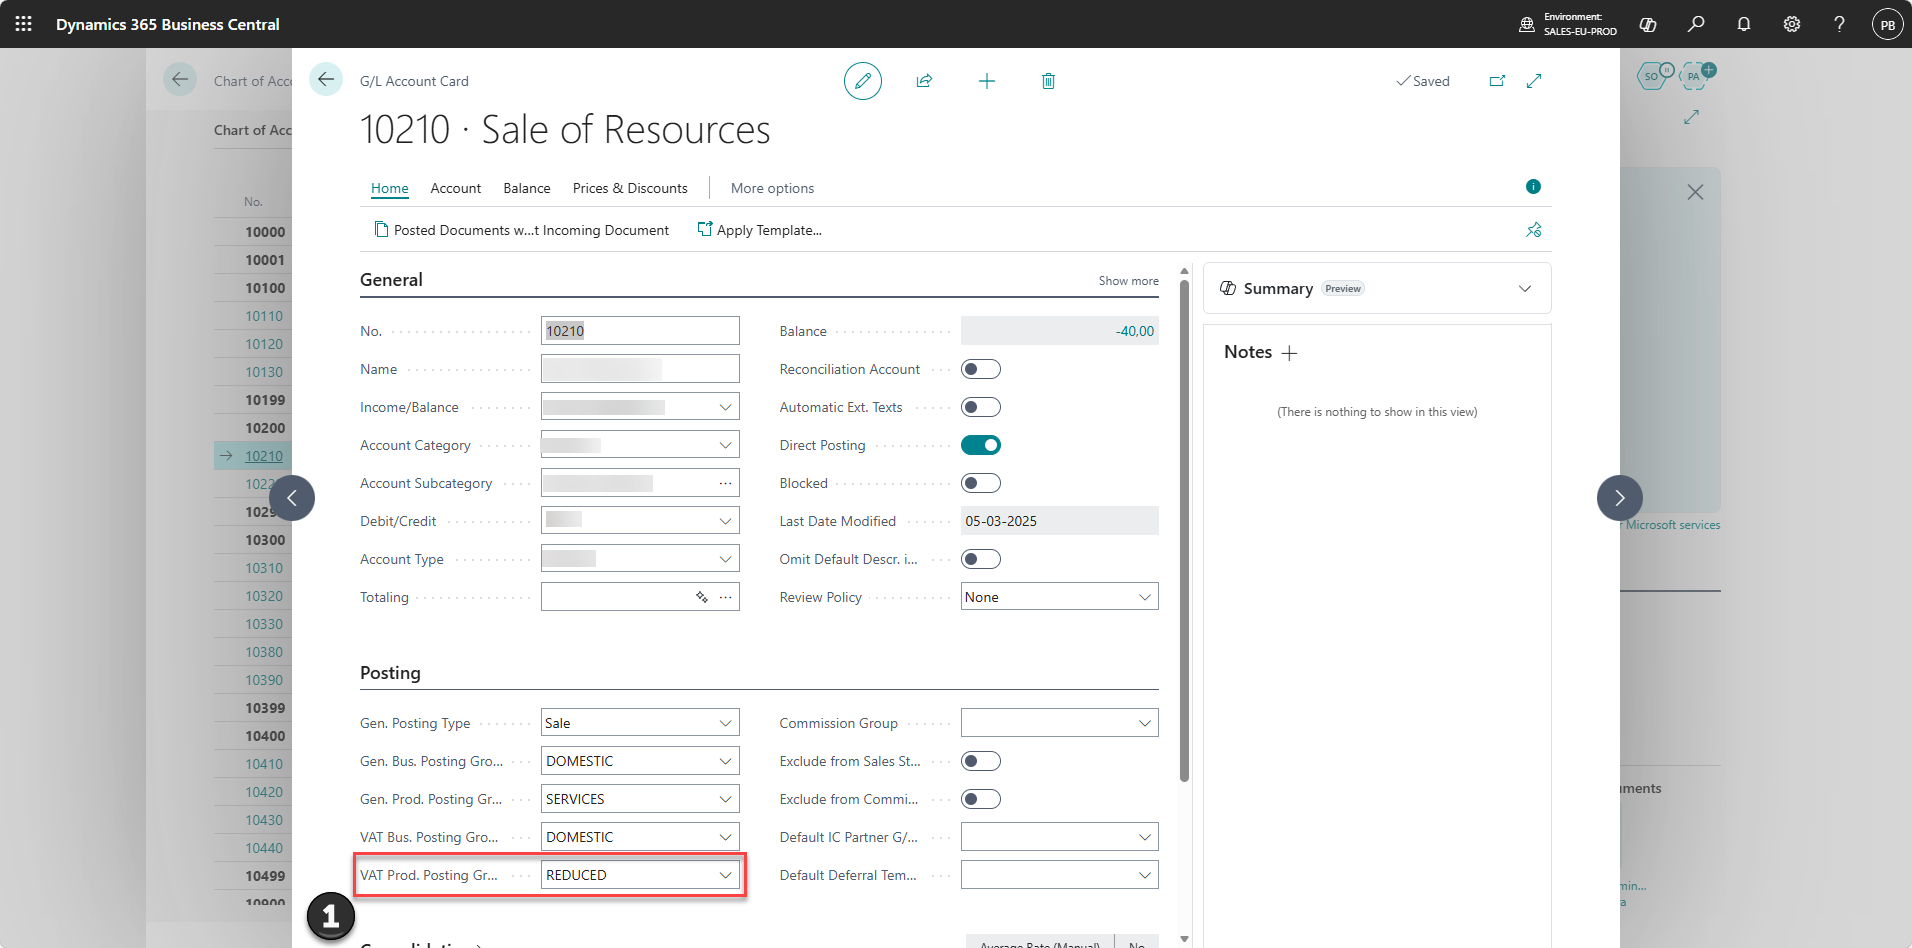Open the search magnifier in top bar
The height and width of the screenshot is (948, 1912).
pos(1696,24)
